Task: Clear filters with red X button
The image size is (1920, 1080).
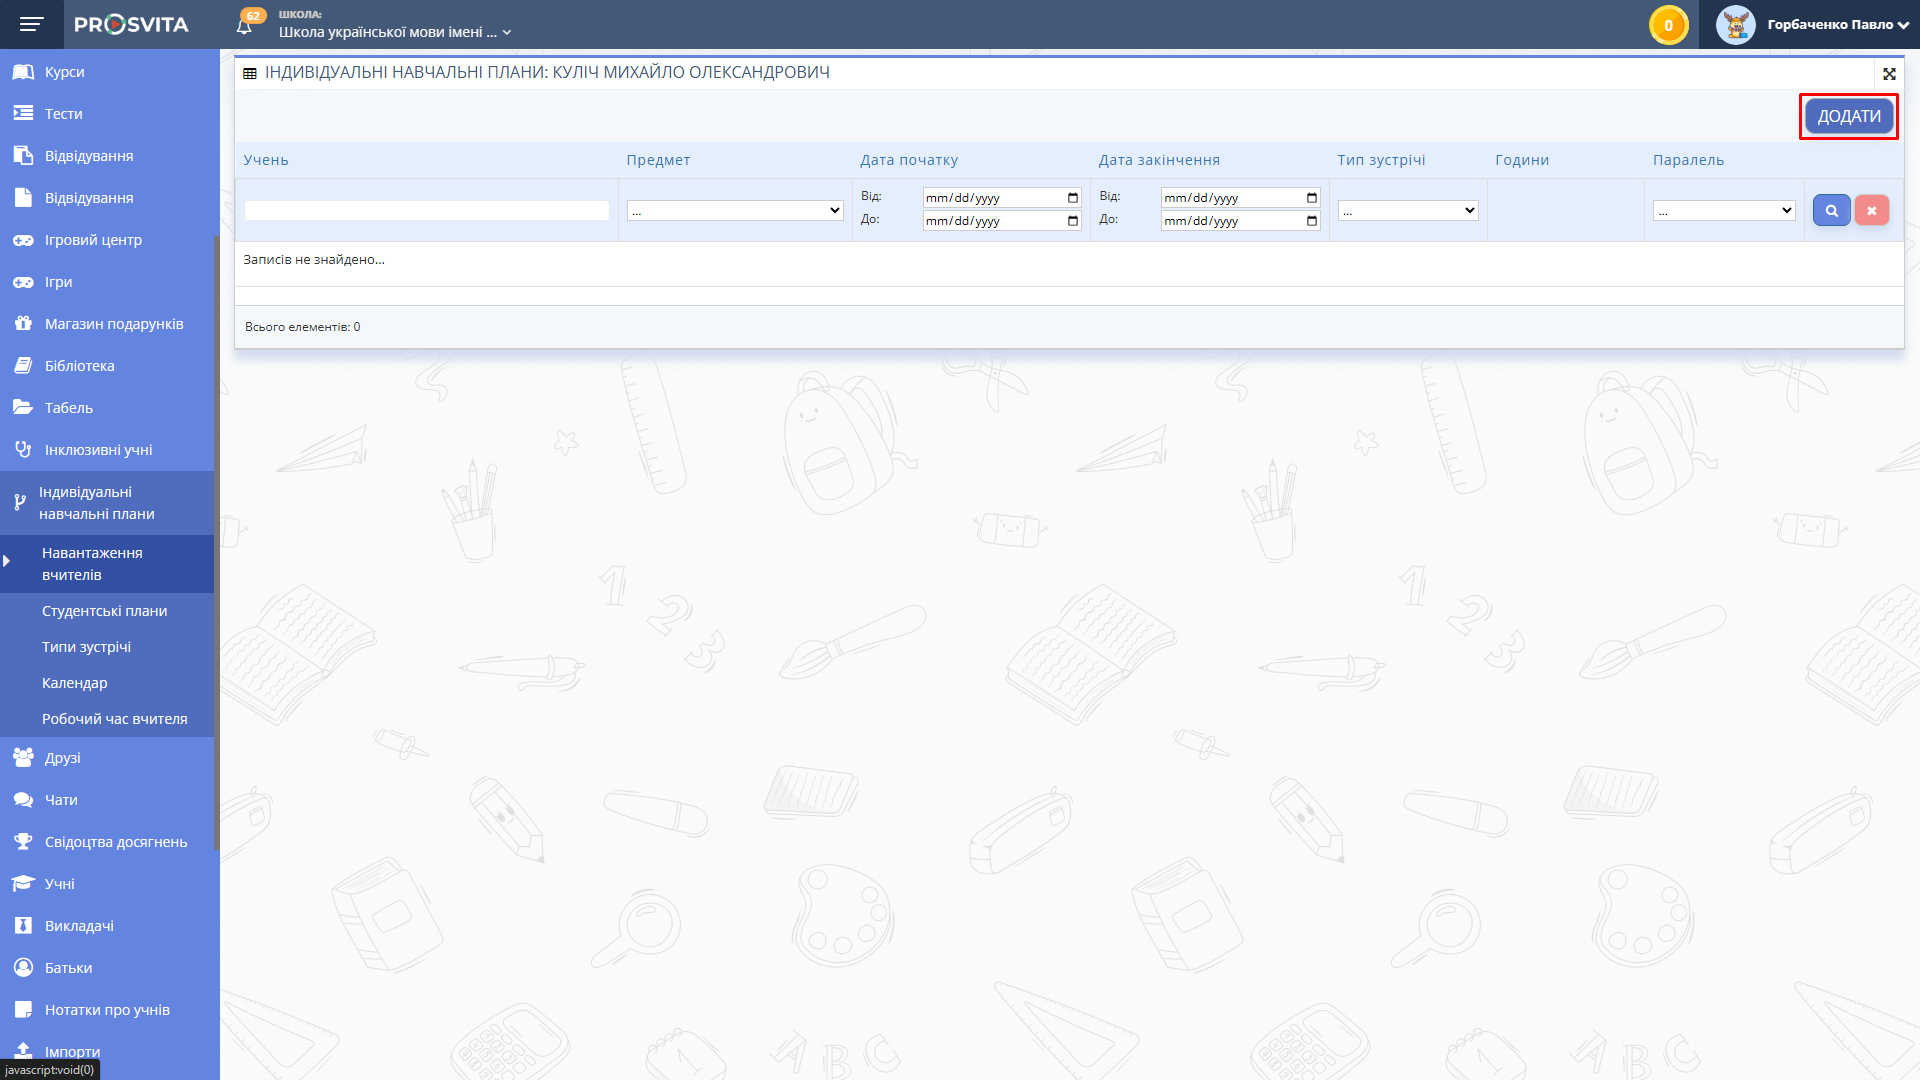Action: click(1871, 211)
